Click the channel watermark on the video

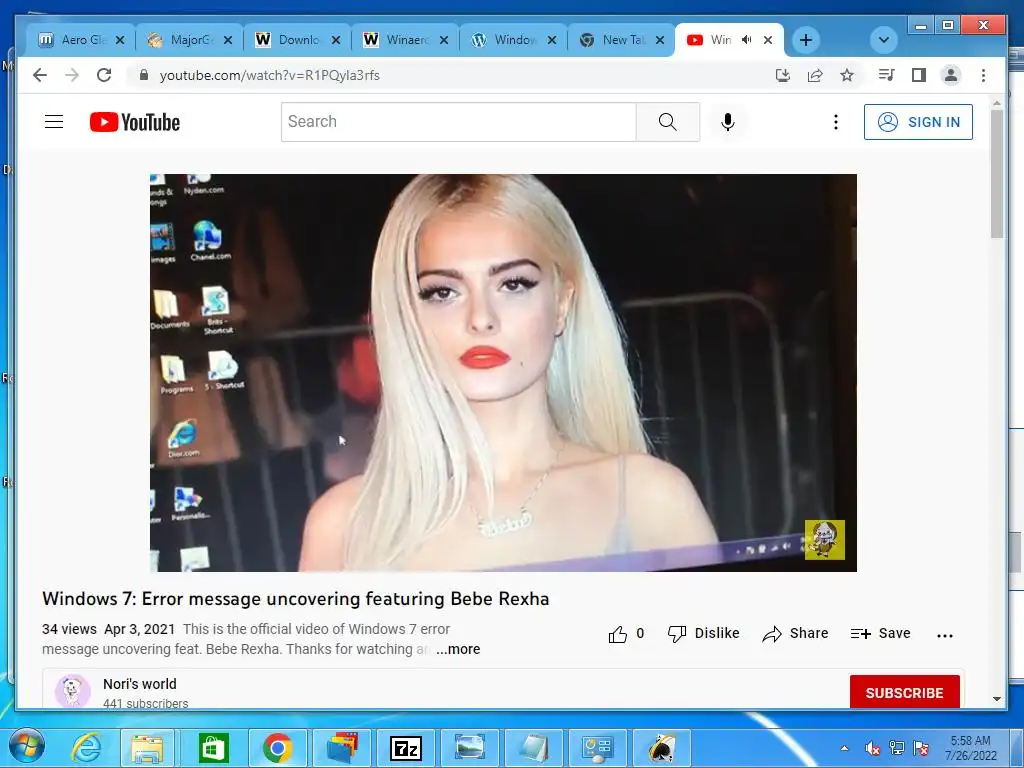point(824,539)
